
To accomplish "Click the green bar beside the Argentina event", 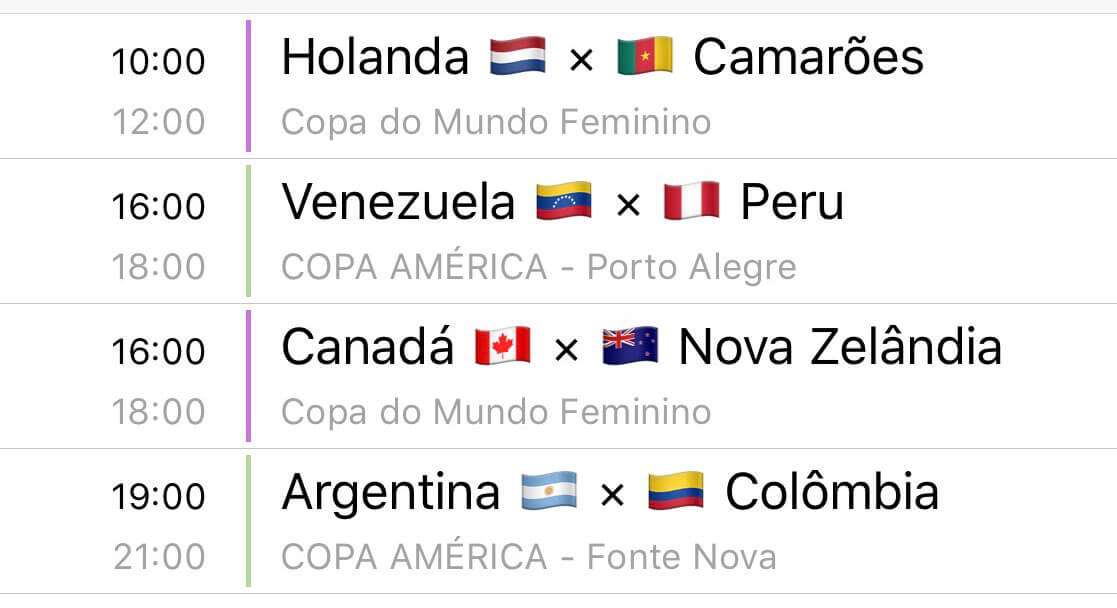I will [x=248, y=521].
